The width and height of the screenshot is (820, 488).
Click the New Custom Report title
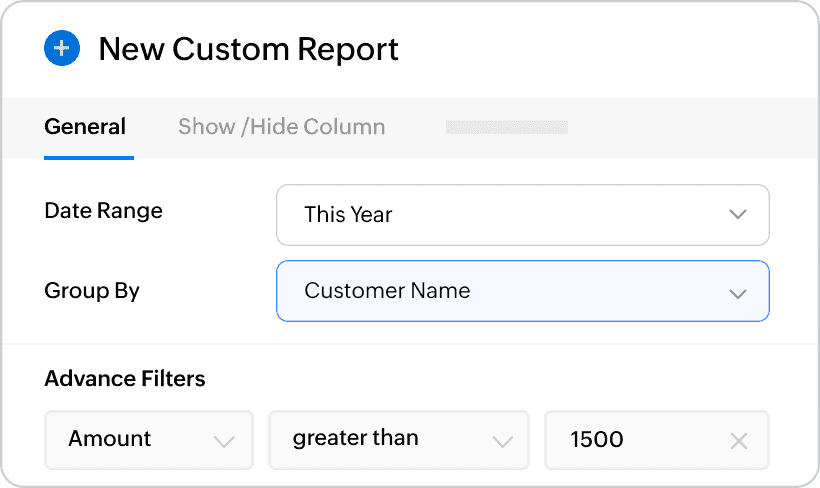248,49
